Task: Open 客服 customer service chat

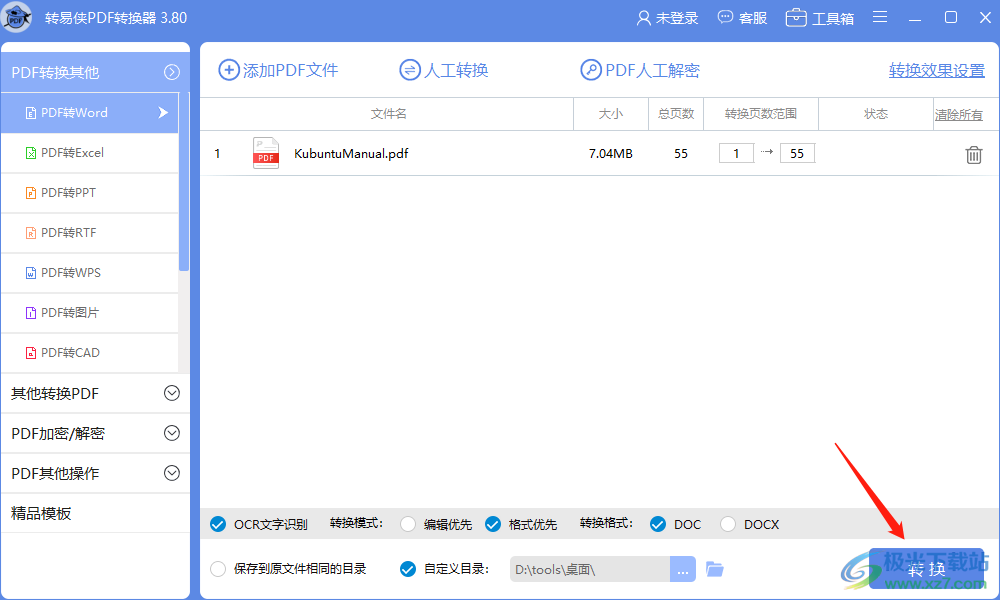Action: click(723, 17)
